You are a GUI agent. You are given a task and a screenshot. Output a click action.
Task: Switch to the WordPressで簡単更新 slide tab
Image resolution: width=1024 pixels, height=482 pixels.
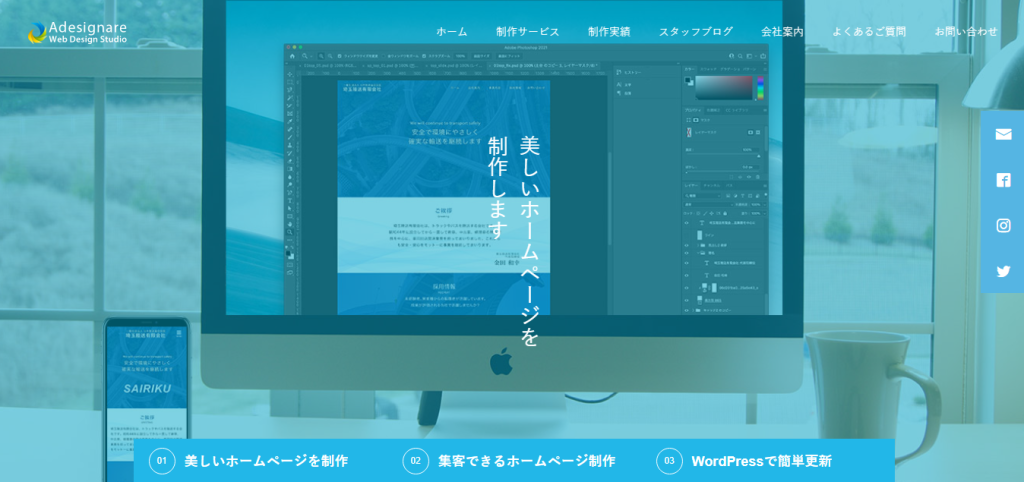[760, 461]
